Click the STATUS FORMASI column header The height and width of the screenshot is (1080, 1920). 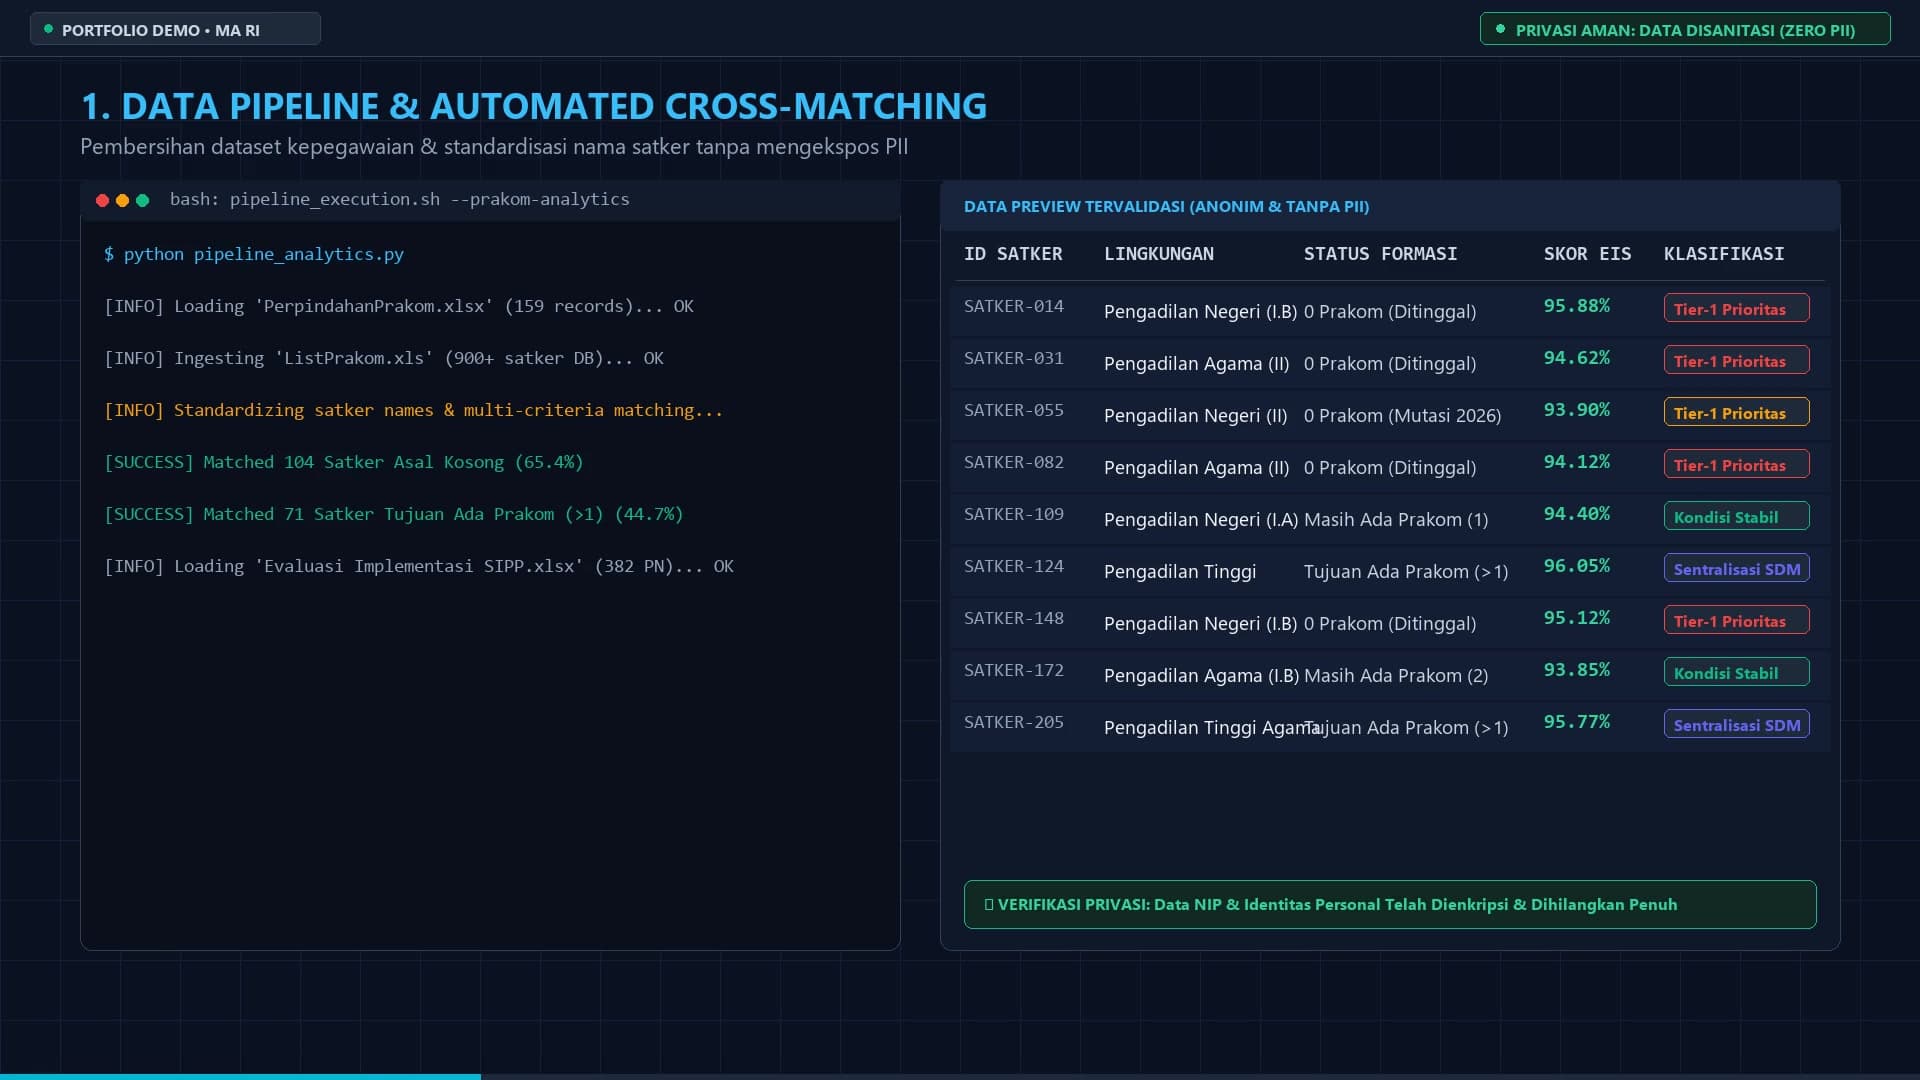(1380, 254)
